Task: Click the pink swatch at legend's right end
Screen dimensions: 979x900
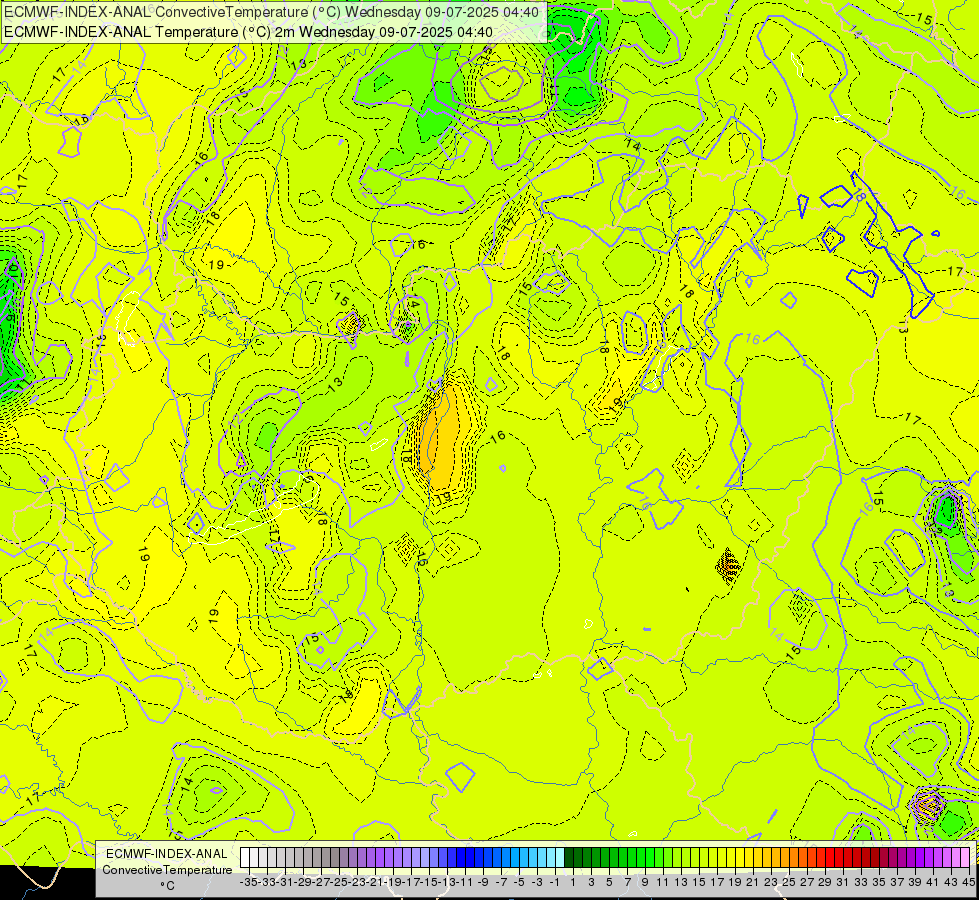Action: tap(965, 858)
